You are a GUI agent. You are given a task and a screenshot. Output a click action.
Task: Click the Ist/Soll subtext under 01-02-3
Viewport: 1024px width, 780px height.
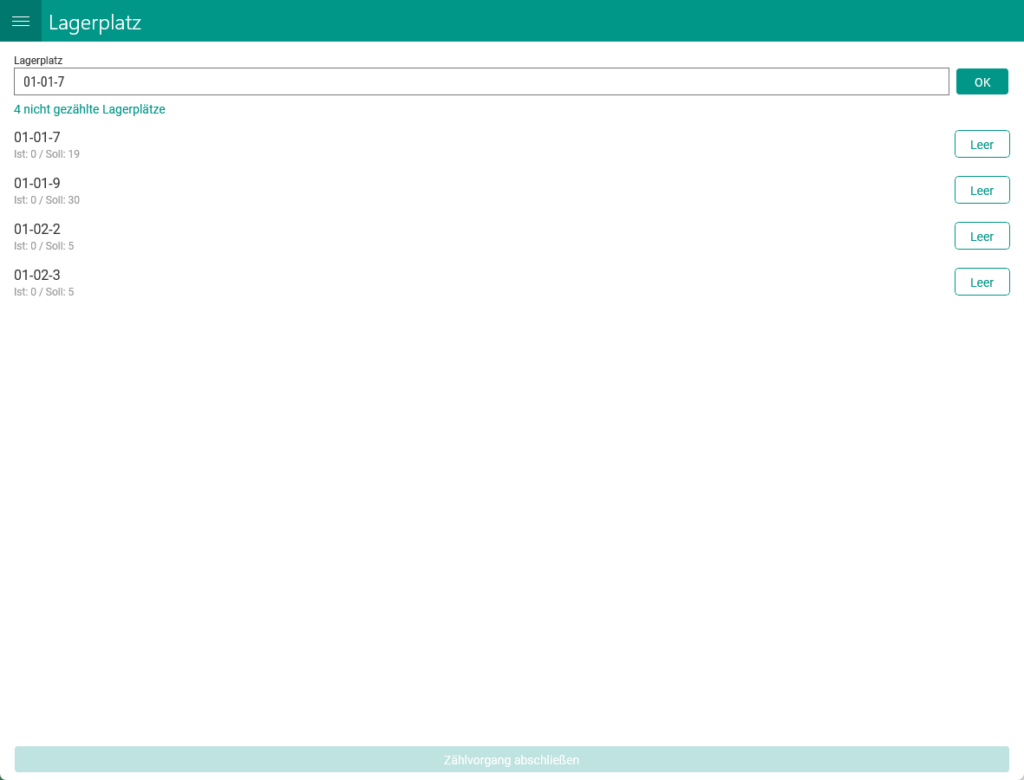pyautogui.click(x=44, y=292)
